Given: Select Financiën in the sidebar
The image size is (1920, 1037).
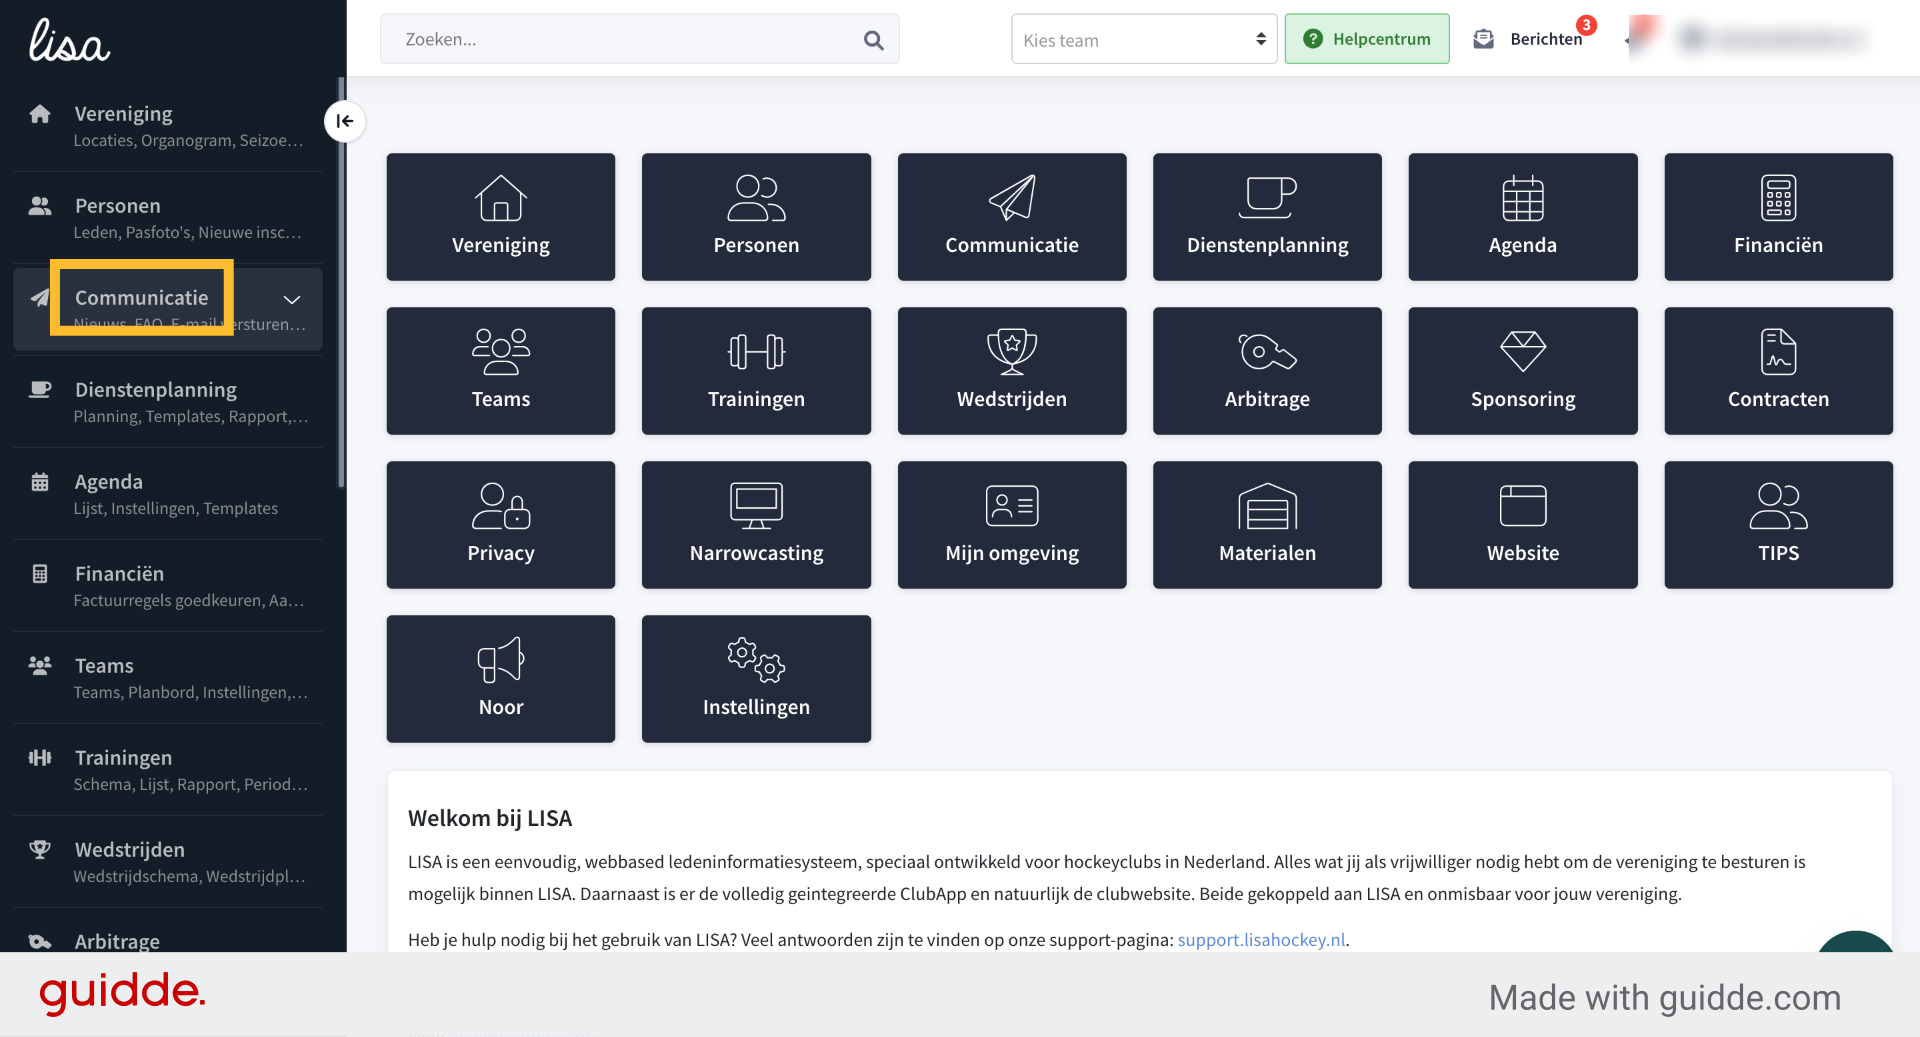Looking at the screenshot, I should pyautogui.click(x=168, y=586).
